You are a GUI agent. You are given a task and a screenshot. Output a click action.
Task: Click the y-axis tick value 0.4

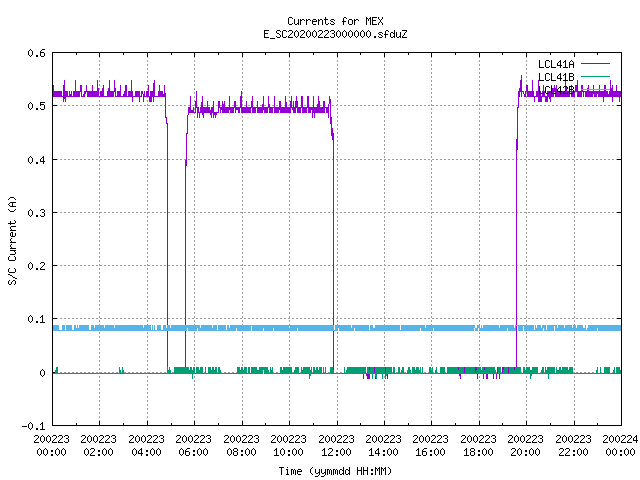[x=36, y=160]
